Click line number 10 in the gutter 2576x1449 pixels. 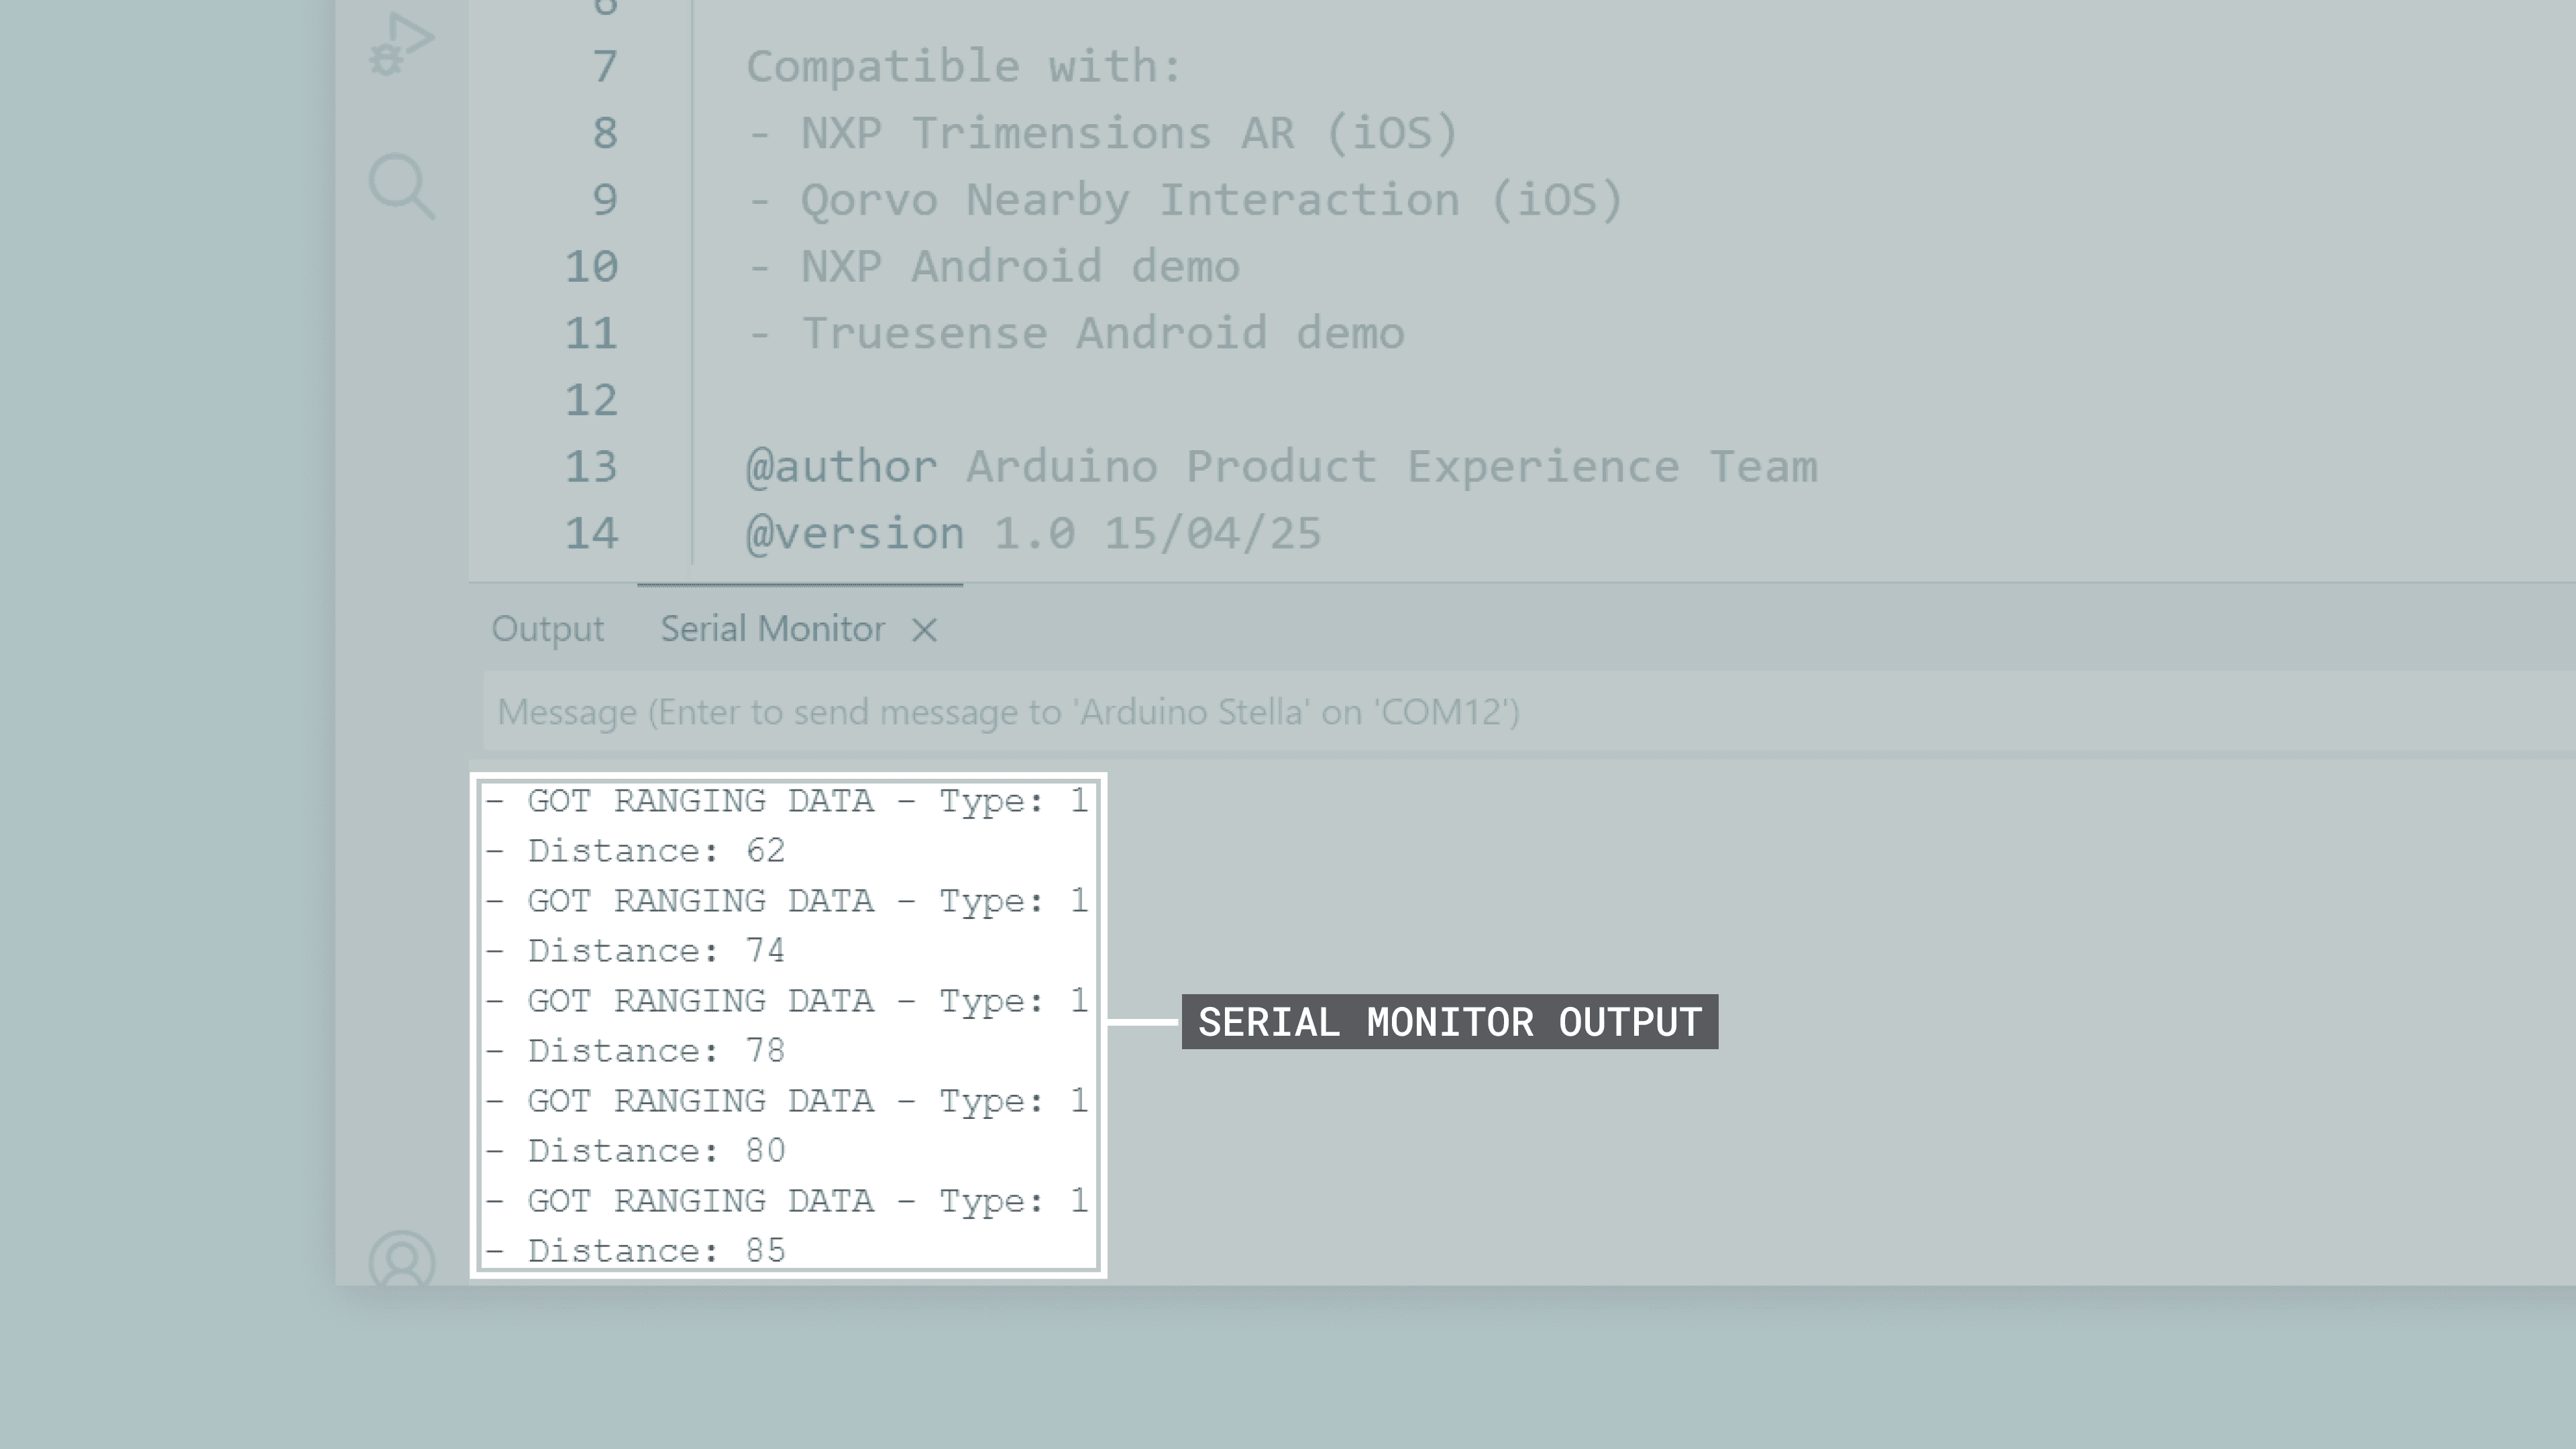tap(592, 267)
